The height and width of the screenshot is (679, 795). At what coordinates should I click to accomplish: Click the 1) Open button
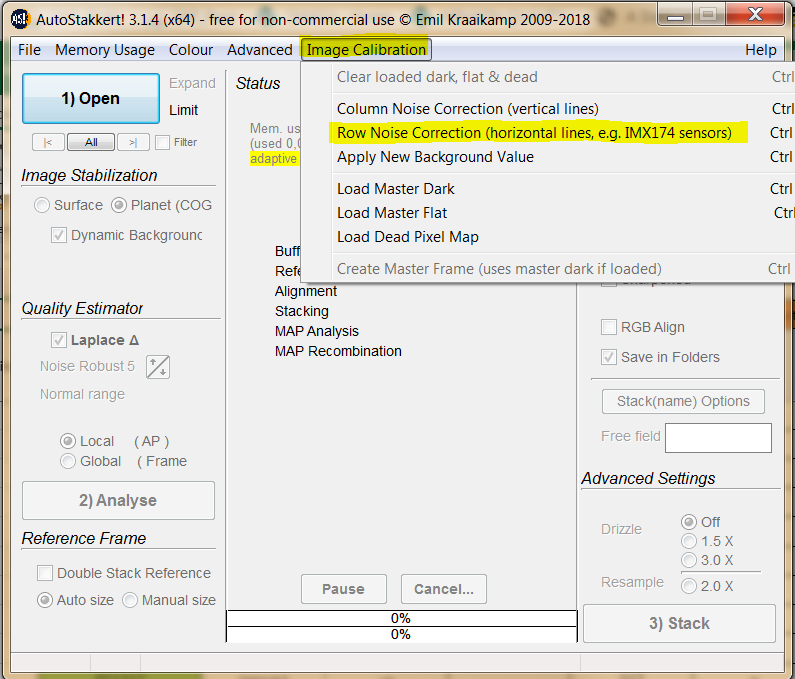pos(91,98)
